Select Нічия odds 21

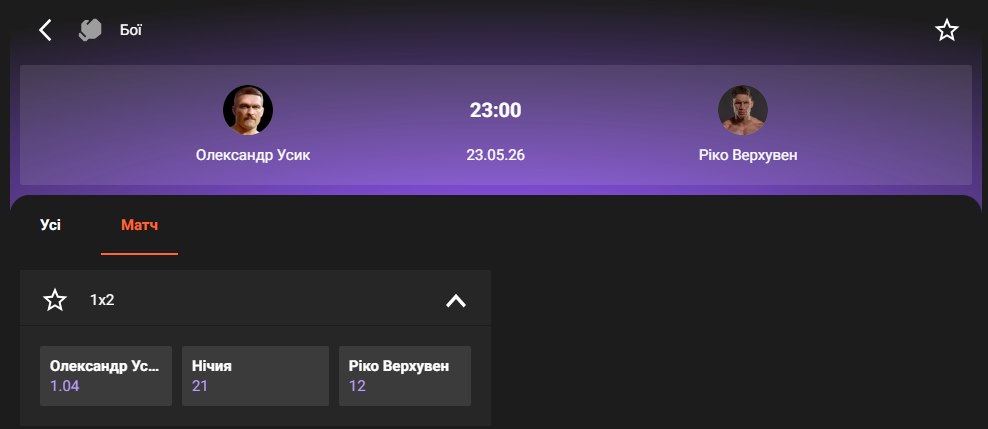click(255, 375)
